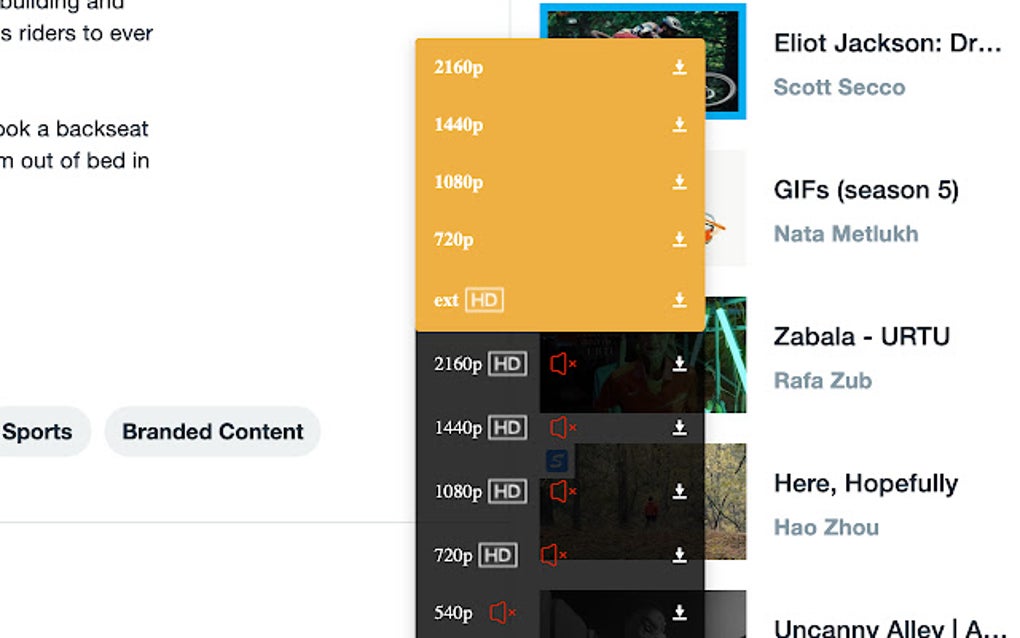This screenshot has height=638, width=1020.
Task: Open the Sports category tag
Action: (x=38, y=432)
